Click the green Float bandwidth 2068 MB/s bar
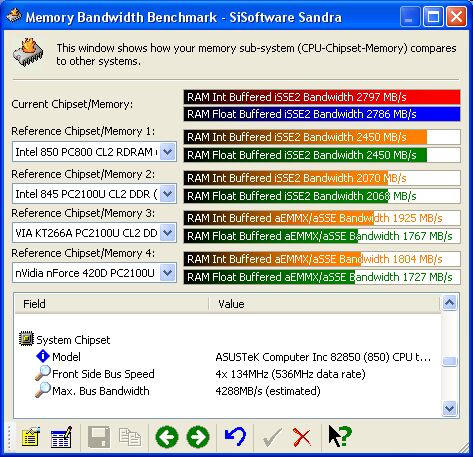Viewport: 473px width, 457px height. tap(322, 196)
